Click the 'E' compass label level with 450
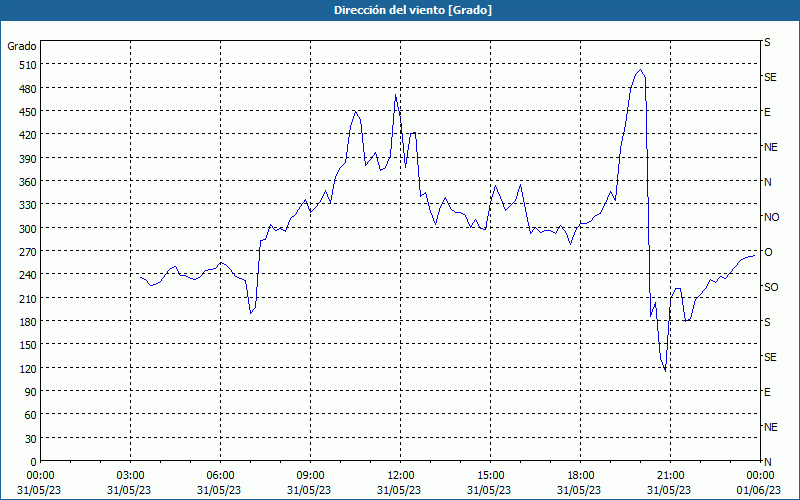This screenshot has height=500, width=800. click(767, 112)
